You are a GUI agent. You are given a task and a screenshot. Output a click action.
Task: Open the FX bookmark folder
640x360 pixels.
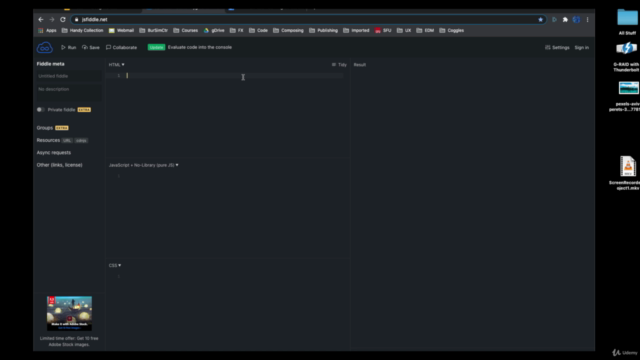236,30
